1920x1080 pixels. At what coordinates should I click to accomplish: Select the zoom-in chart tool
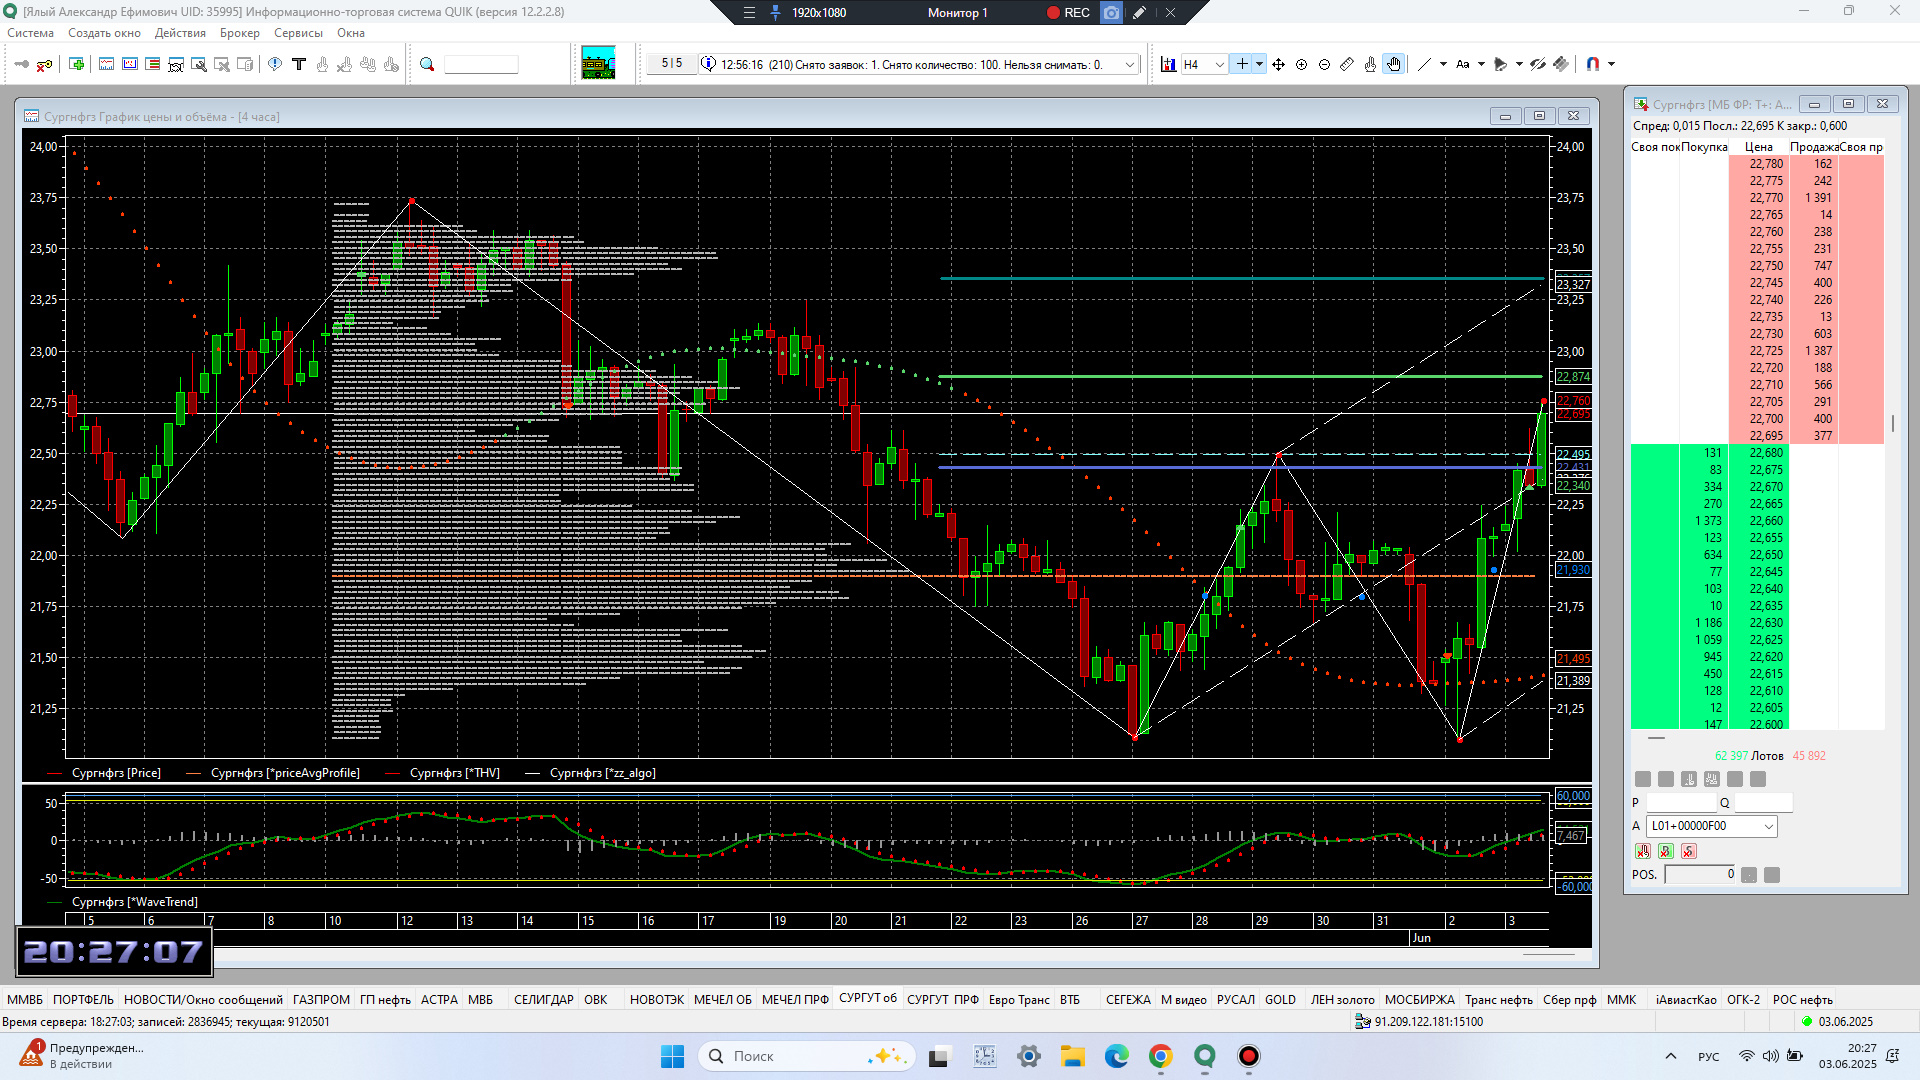(x=1301, y=64)
